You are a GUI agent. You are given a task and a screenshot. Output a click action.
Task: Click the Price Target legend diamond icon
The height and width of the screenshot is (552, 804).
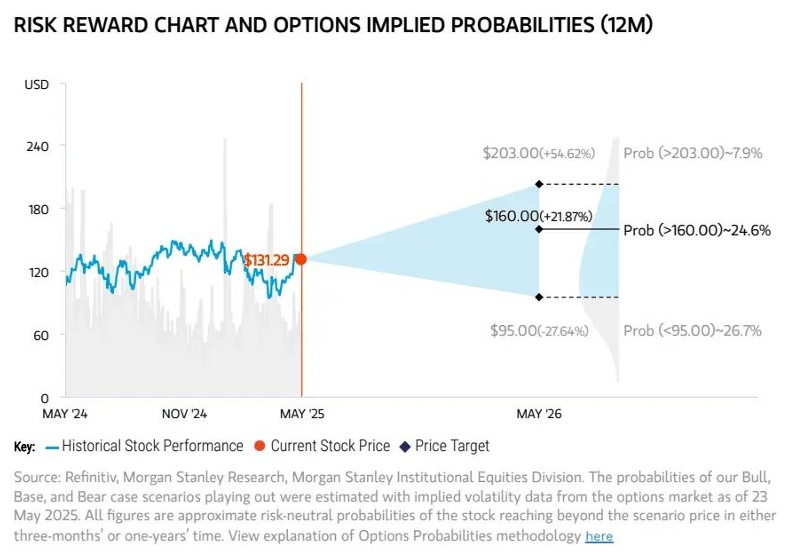pos(404,446)
